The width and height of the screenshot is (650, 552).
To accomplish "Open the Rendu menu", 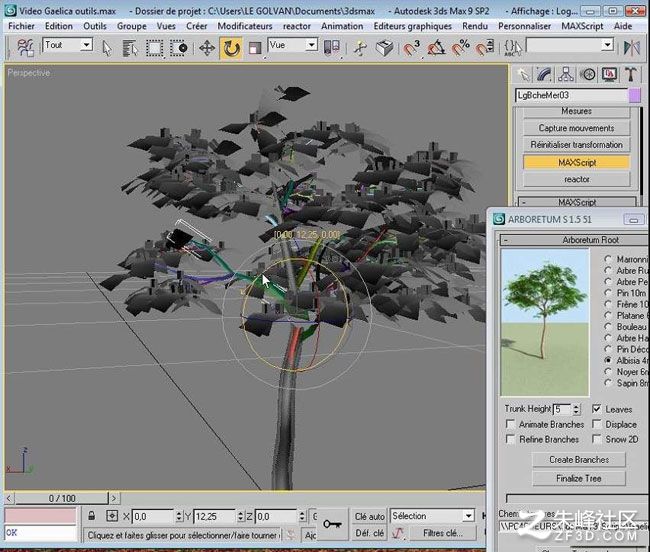I will pos(475,26).
